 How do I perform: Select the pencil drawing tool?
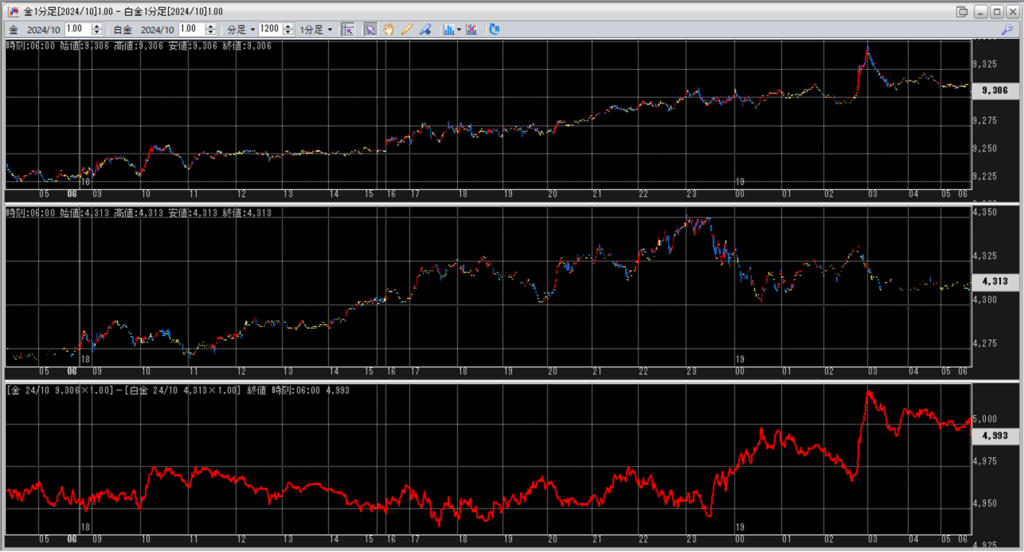406,29
